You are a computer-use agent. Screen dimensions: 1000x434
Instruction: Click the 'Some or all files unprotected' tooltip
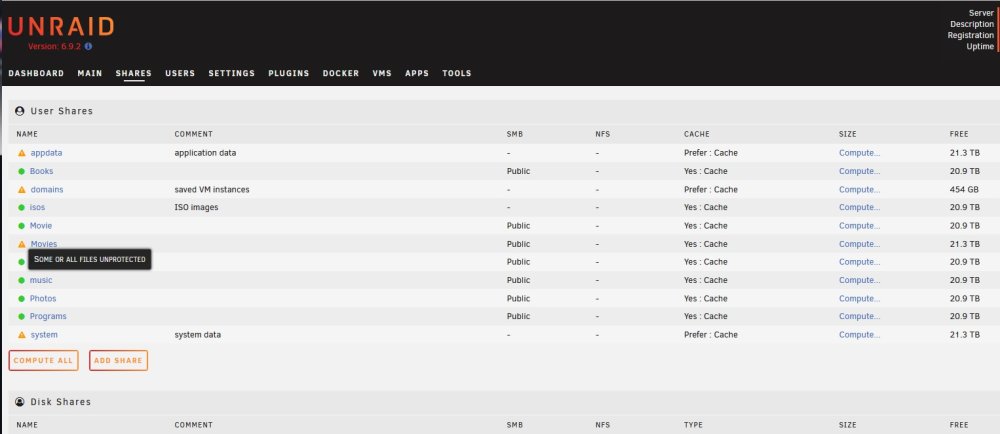(90, 259)
